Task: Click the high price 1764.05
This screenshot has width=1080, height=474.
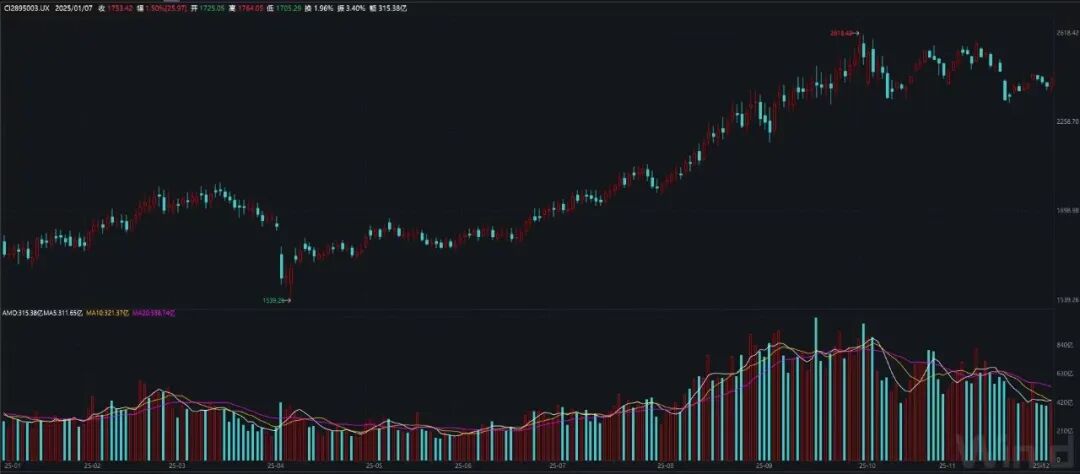Action: point(250,8)
